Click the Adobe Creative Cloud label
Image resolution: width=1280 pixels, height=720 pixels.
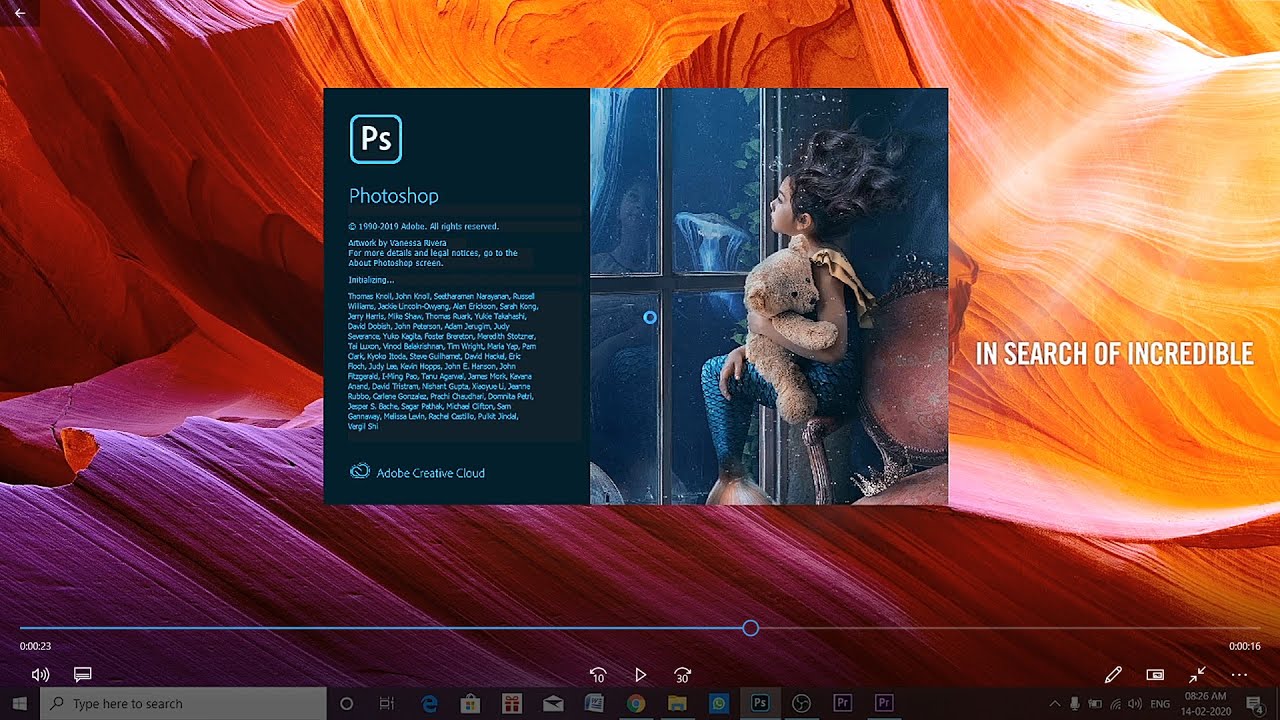tap(430, 473)
